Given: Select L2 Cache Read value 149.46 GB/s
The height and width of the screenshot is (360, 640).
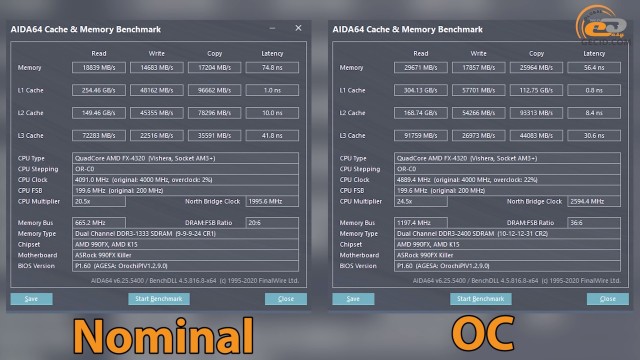Looking at the screenshot, I should point(99,113).
